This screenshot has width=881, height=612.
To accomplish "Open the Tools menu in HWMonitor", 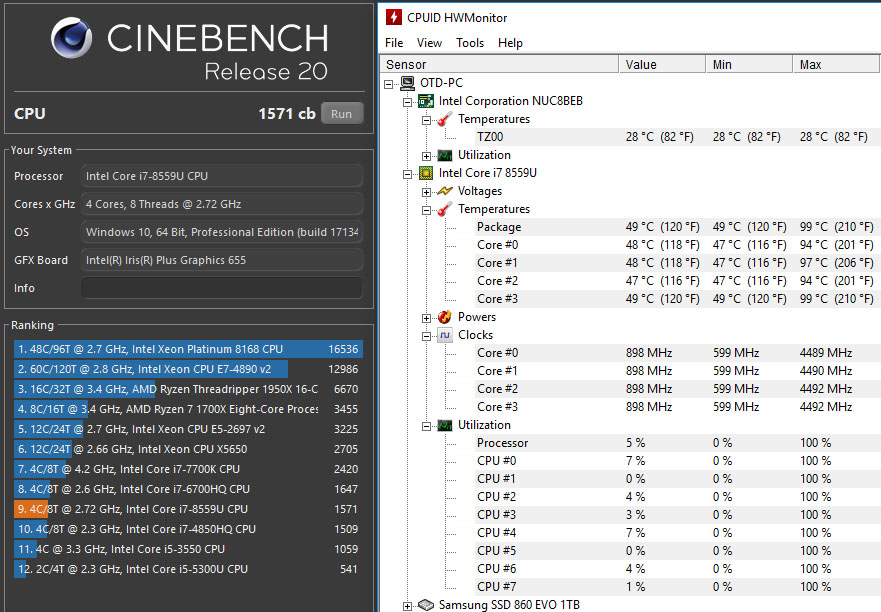I will click(470, 43).
